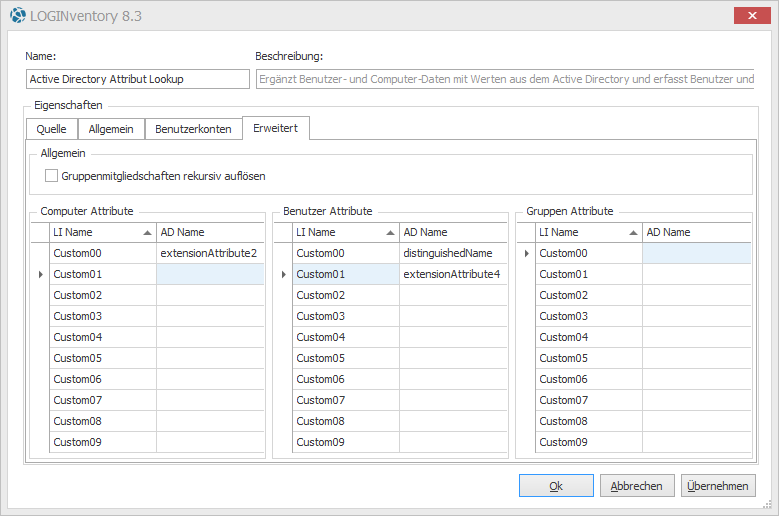779x516 pixels.
Task: Select Custom07 in Gruppen Attribute table
Action: coord(589,400)
